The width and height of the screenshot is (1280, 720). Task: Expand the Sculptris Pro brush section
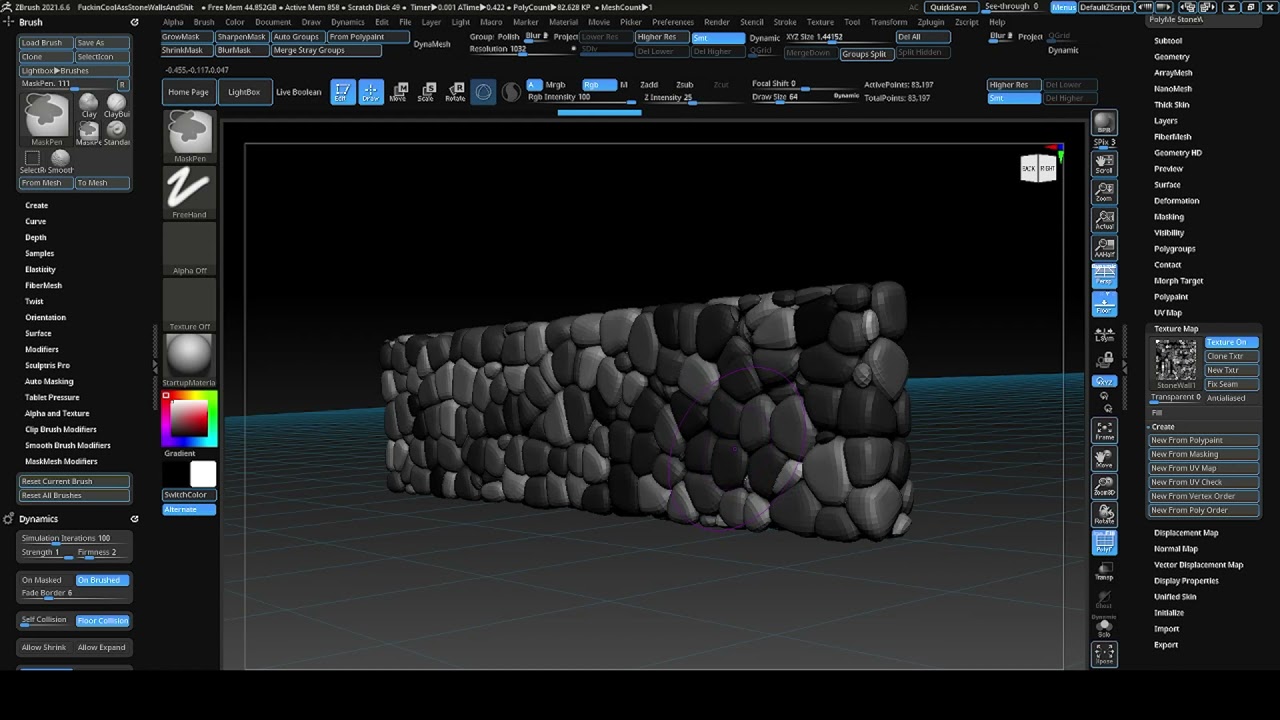[47, 366]
